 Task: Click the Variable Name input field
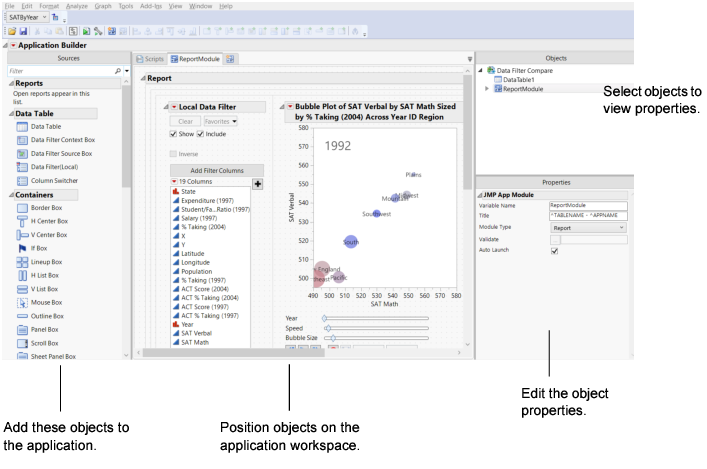(587, 204)
